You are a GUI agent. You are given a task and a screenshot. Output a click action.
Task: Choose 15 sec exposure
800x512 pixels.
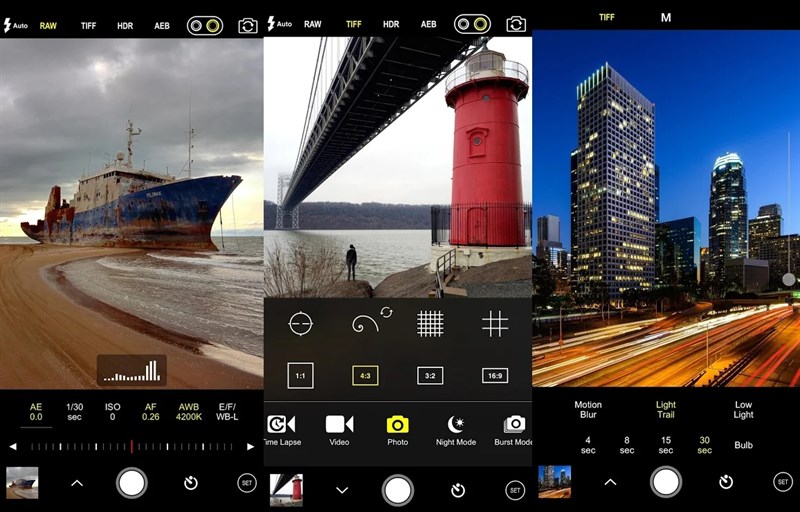(666, 445)
